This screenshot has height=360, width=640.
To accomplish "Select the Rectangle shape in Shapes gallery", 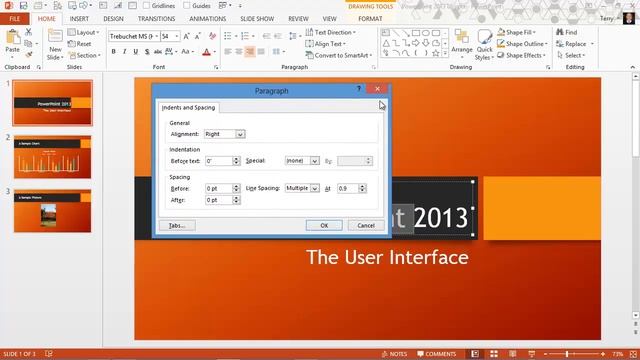I will 416,33.
